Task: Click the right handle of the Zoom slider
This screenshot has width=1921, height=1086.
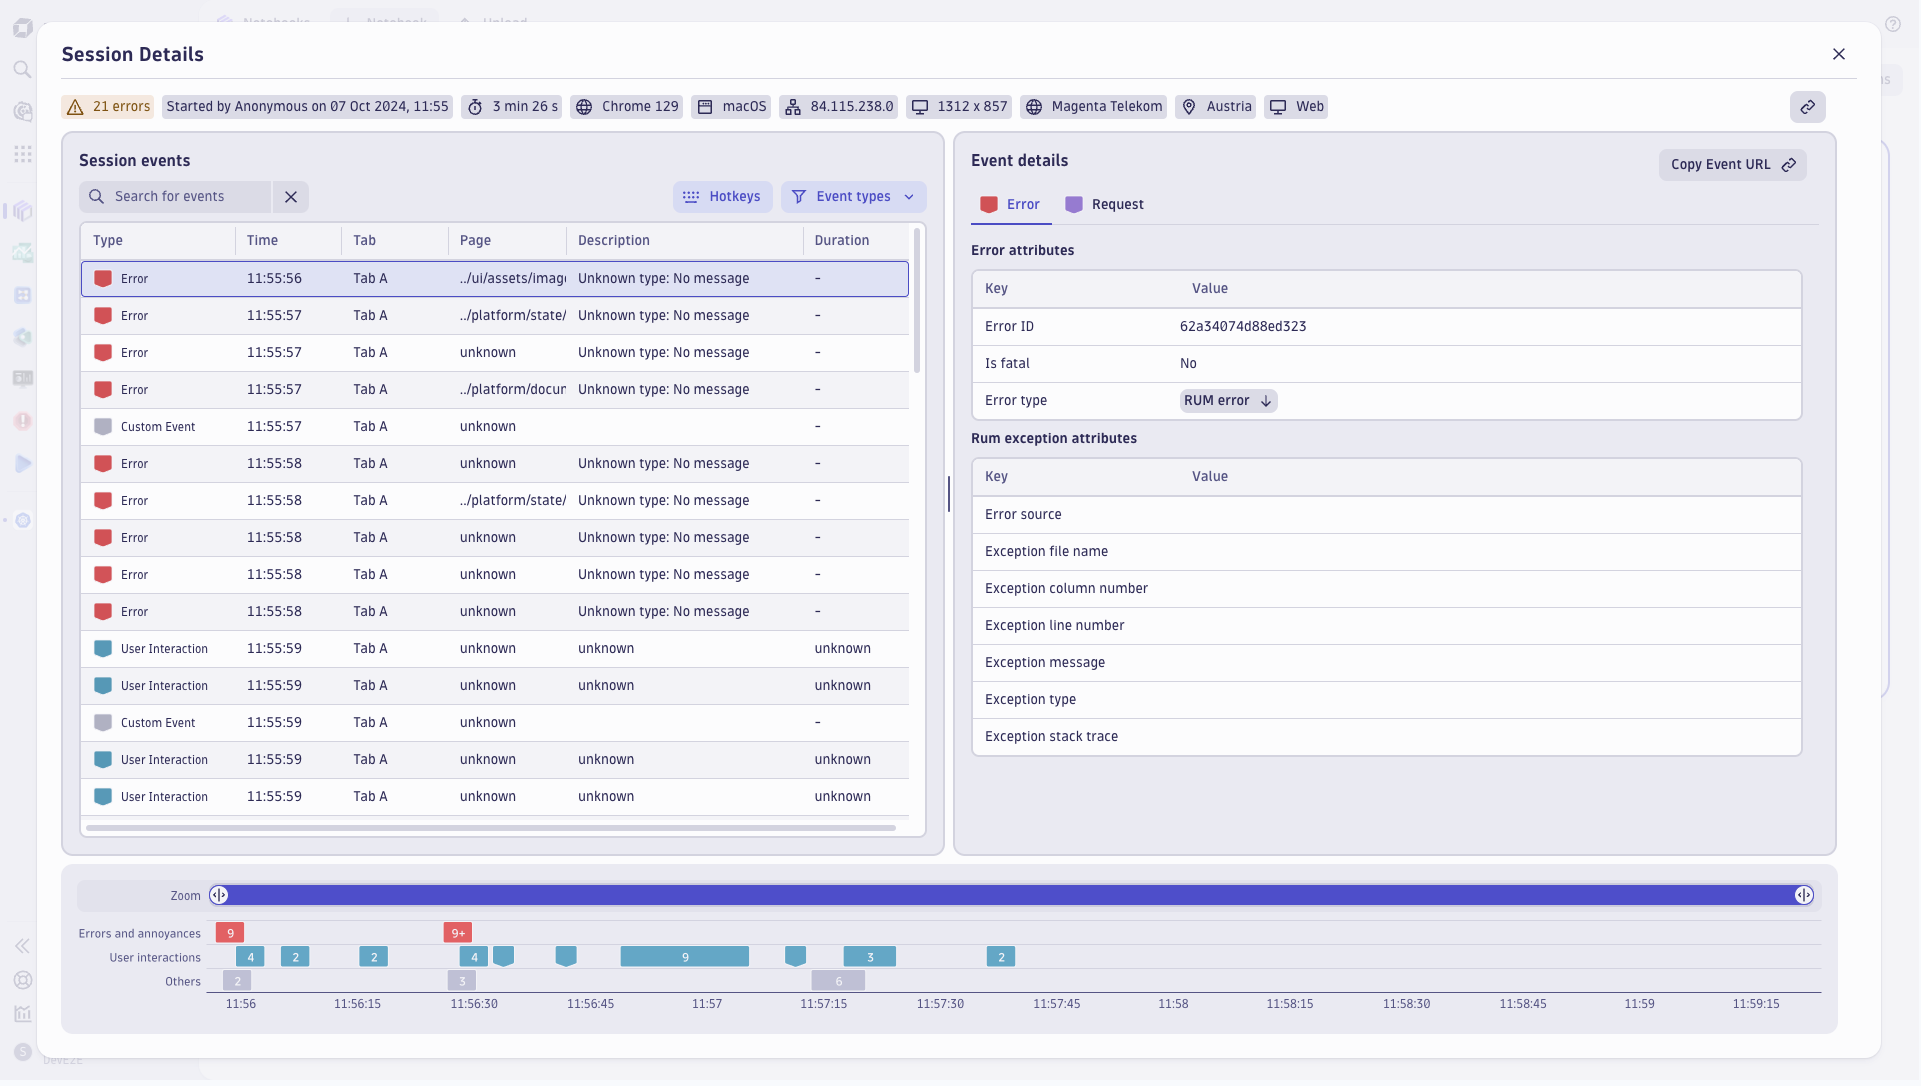Action: [1805, 895]
